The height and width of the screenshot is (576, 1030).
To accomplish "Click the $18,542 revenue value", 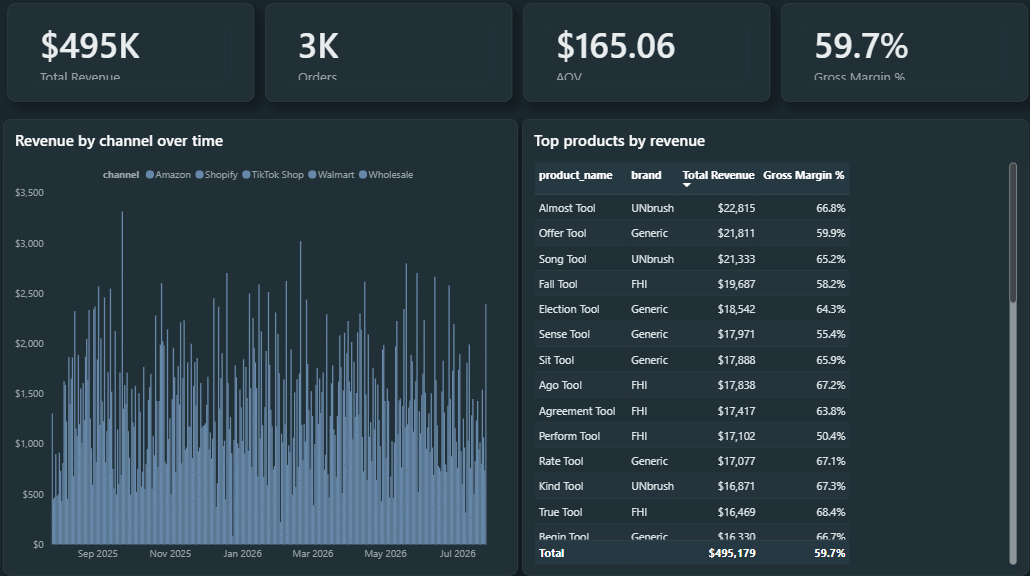I will pyautogui.click(x=736, y=309).
